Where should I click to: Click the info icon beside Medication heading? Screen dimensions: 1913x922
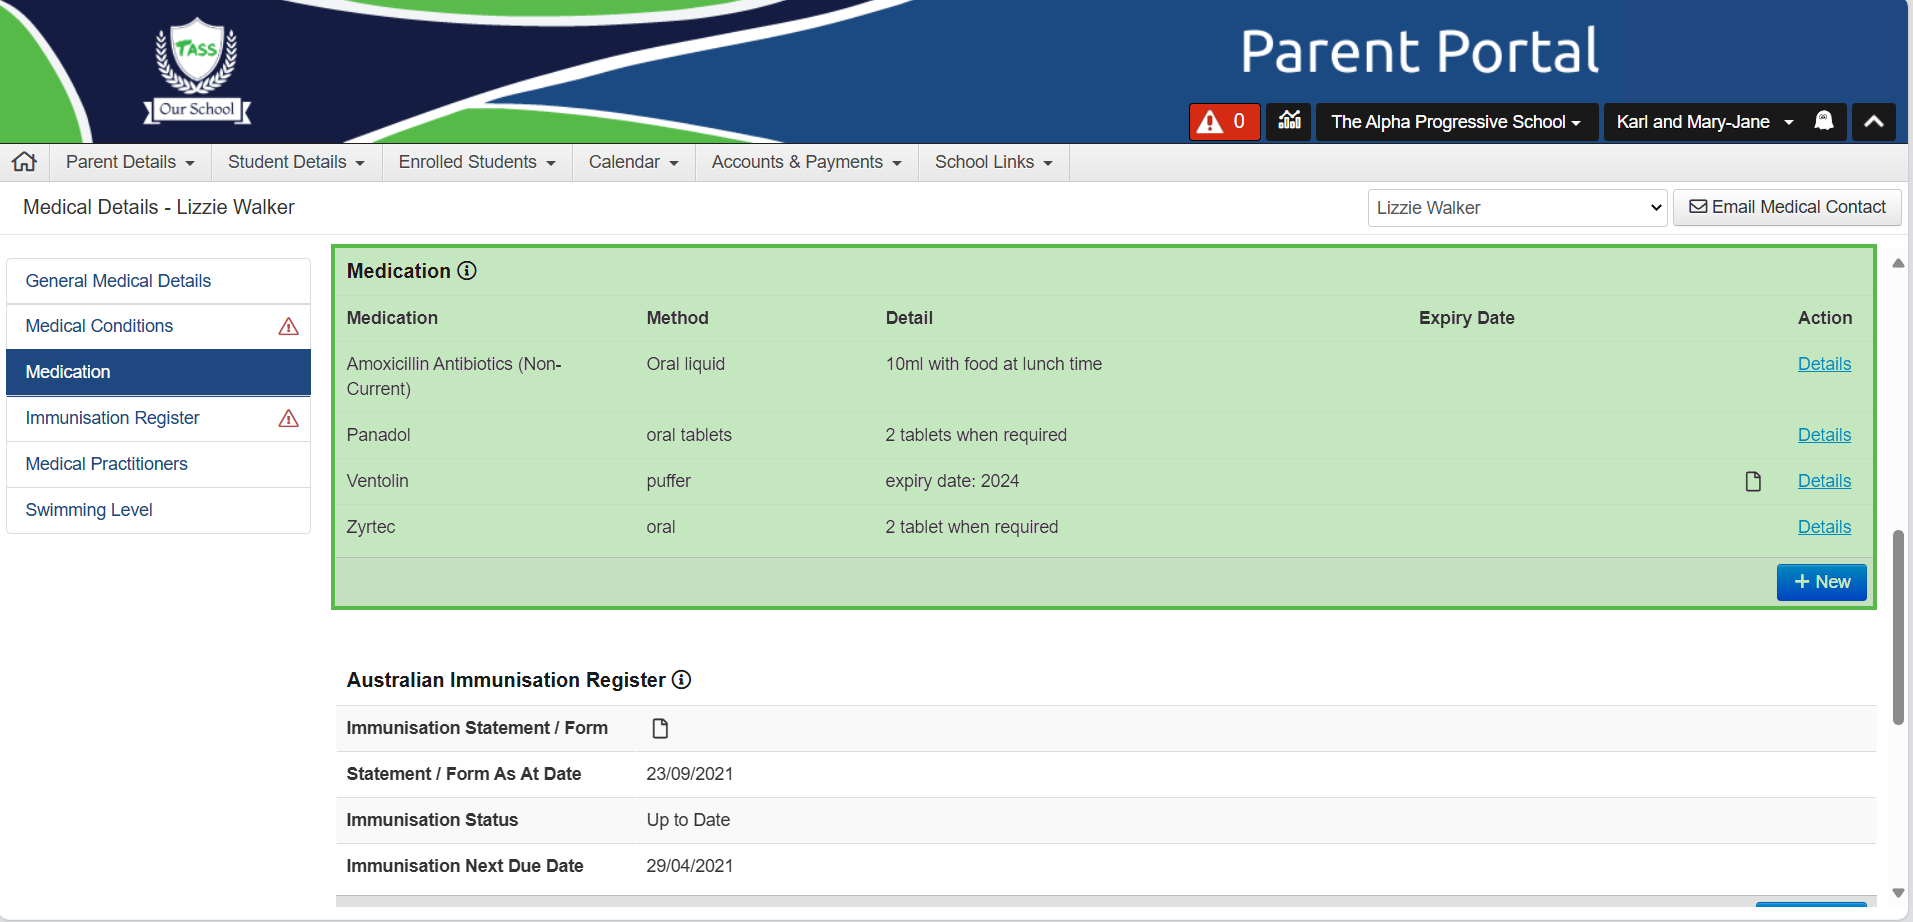pos(467,271)
